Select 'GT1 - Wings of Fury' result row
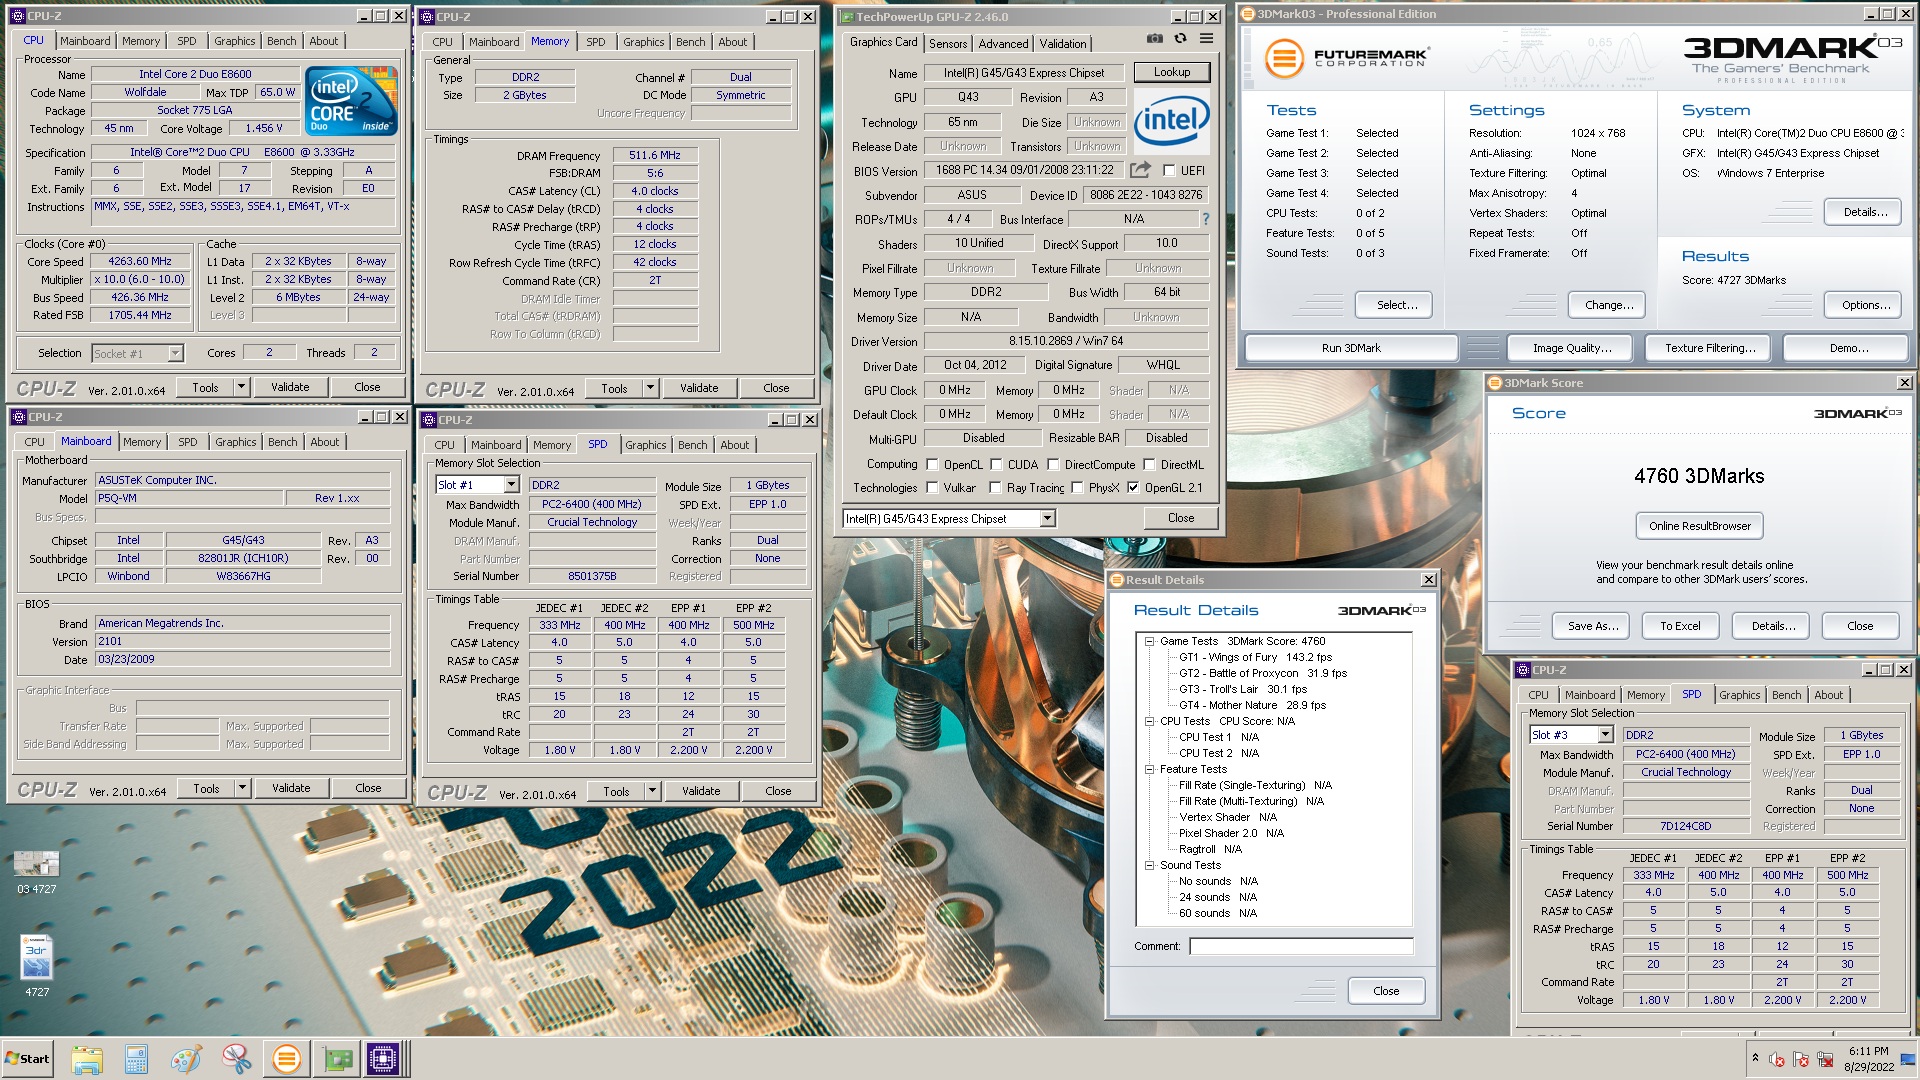 [x=1255, y=658]
